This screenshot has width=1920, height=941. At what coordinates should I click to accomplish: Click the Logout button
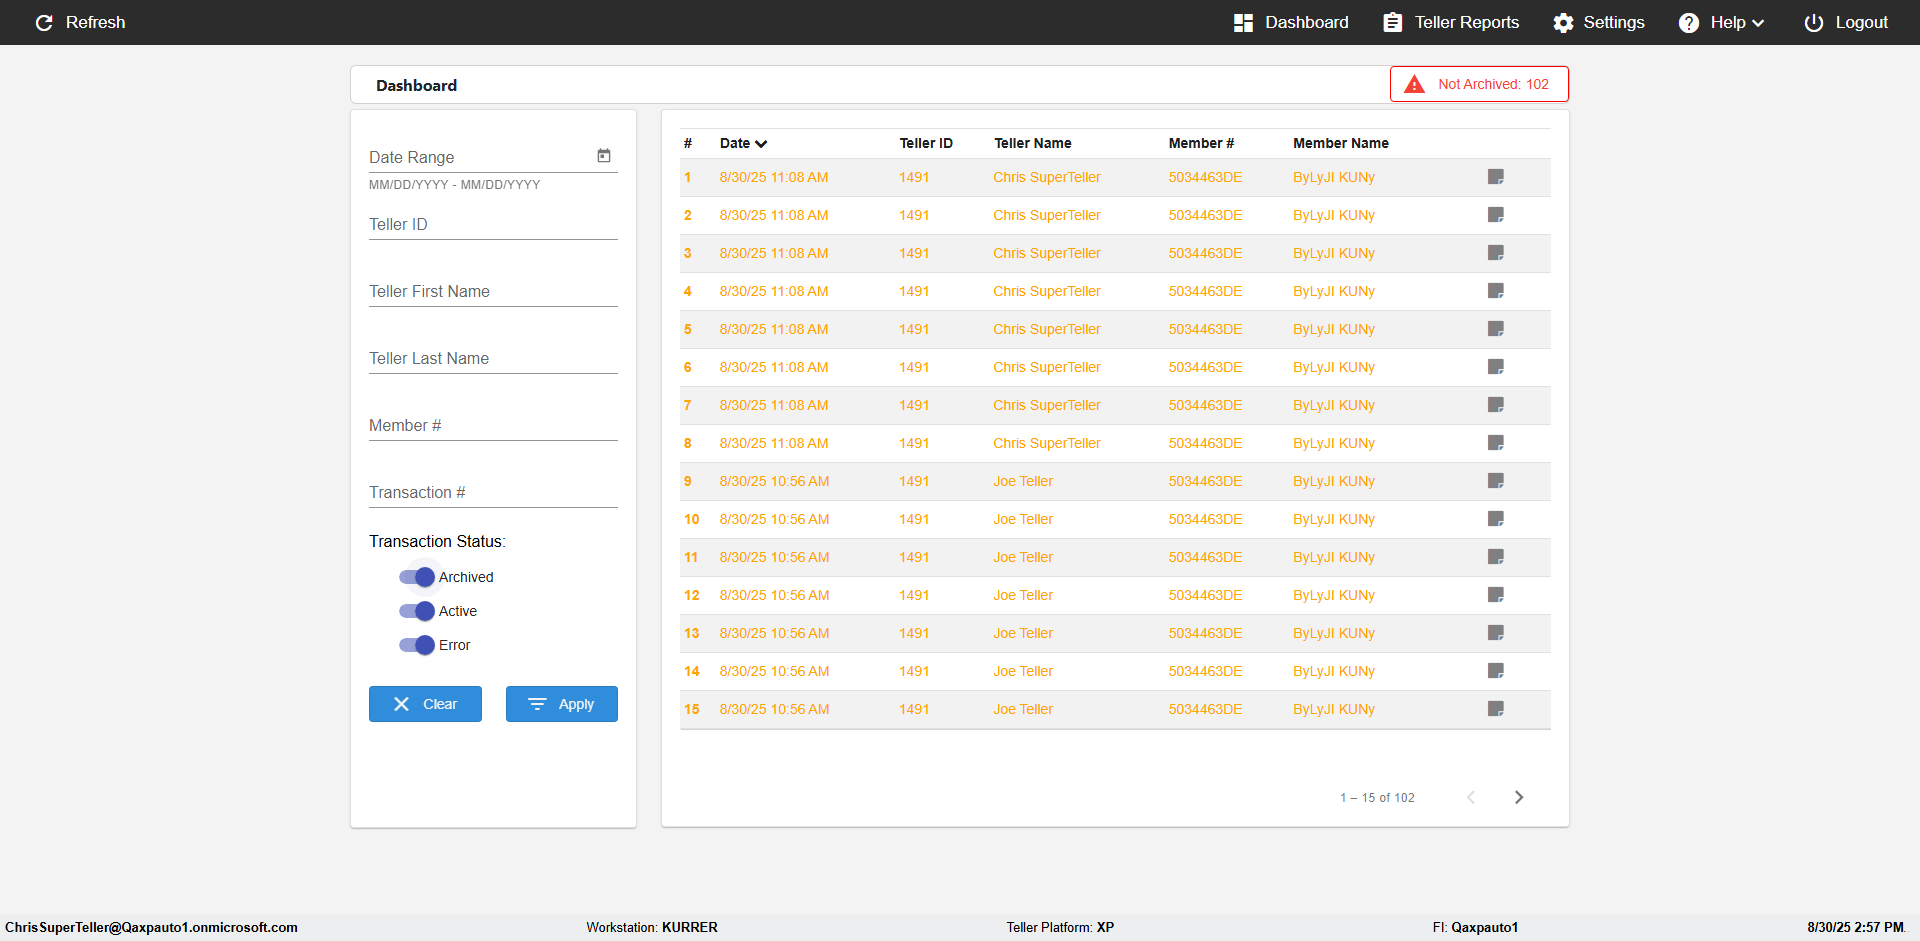coord(1846,22)
